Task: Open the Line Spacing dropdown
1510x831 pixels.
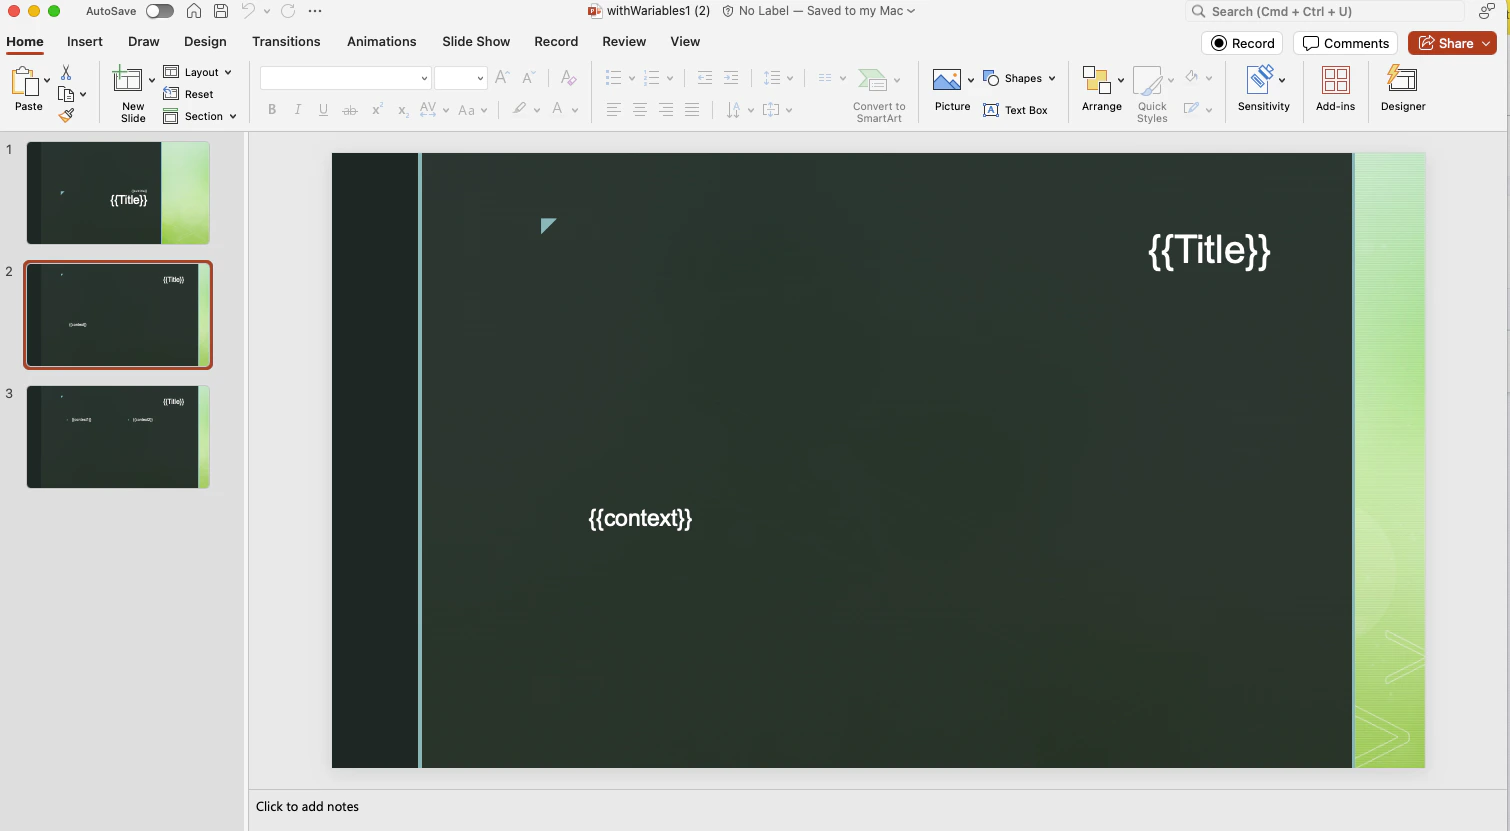Action: tap(778, 78)
